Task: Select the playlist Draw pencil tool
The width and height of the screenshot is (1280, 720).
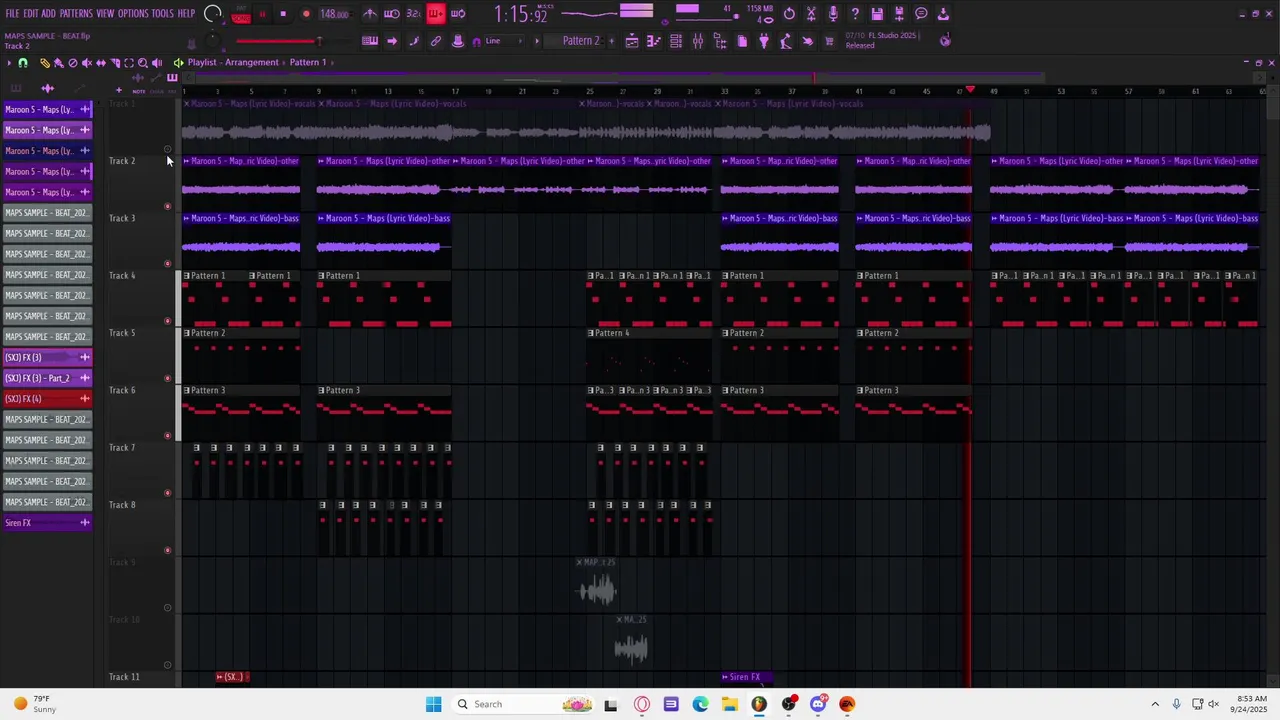Action: pos(45,63)
